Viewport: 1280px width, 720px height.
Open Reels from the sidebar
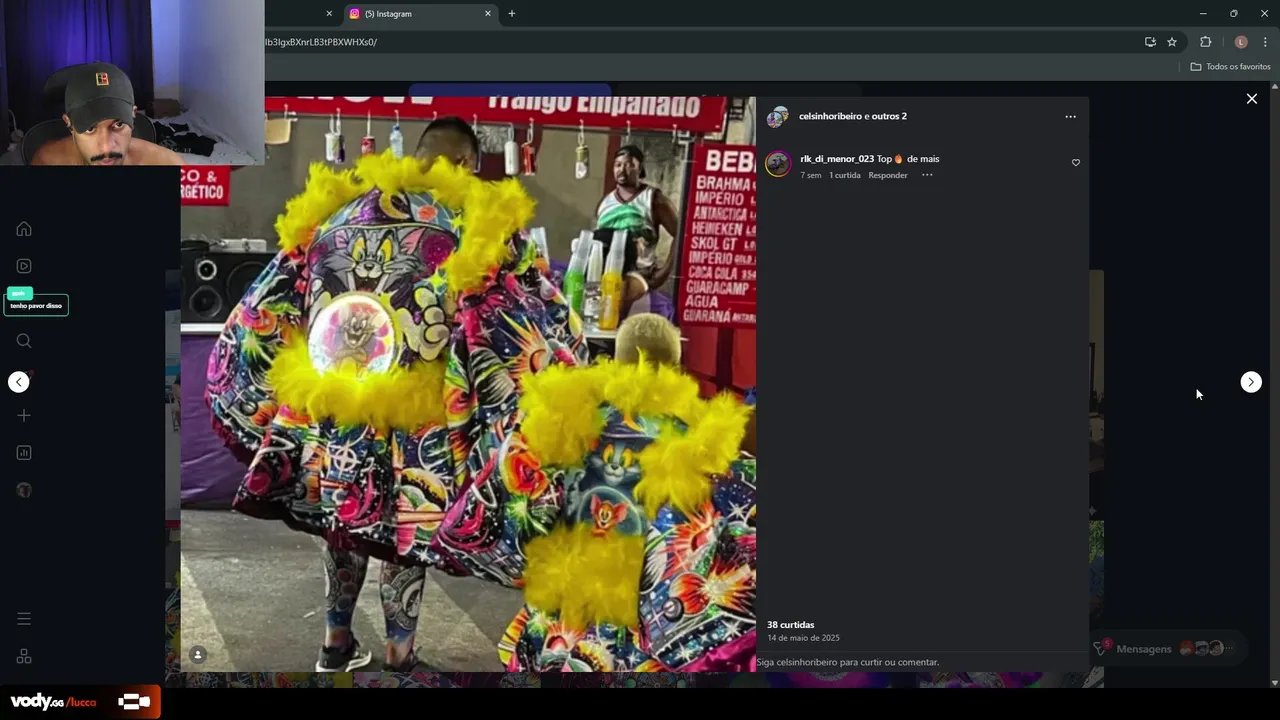tap(24, 266)
